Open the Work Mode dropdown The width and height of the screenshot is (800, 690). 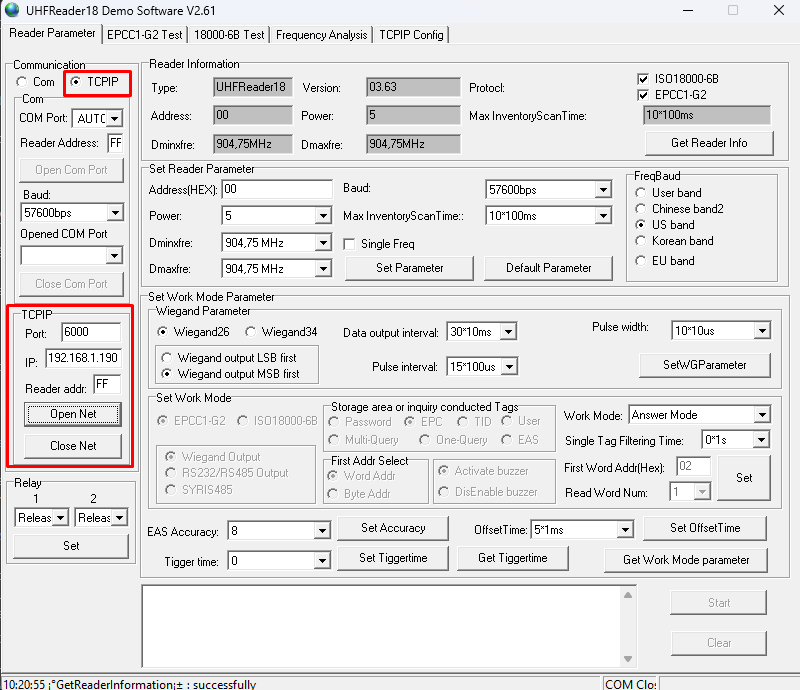click(x=761, y=415)
